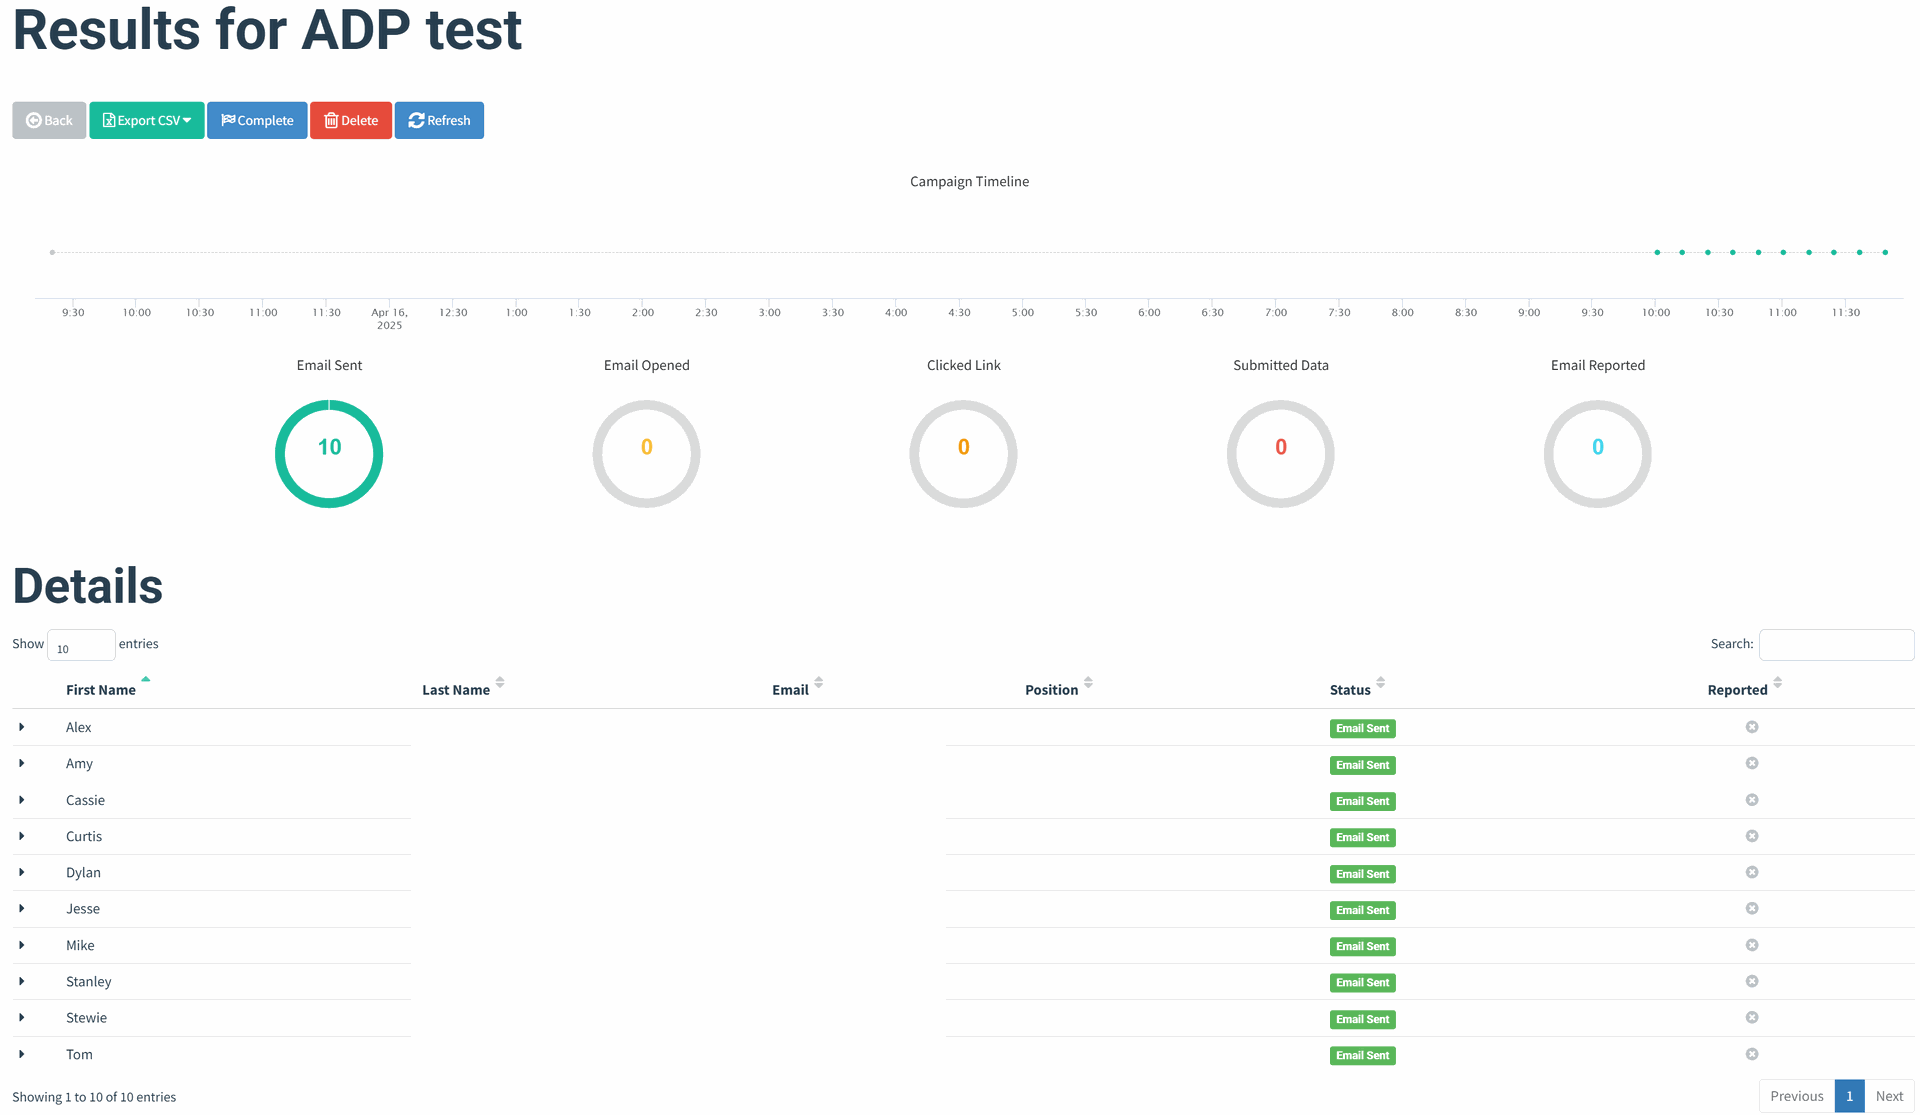Open the Export CSV dropdown
Viewport: 1920px width, 1115px height.
click(147, 120)
